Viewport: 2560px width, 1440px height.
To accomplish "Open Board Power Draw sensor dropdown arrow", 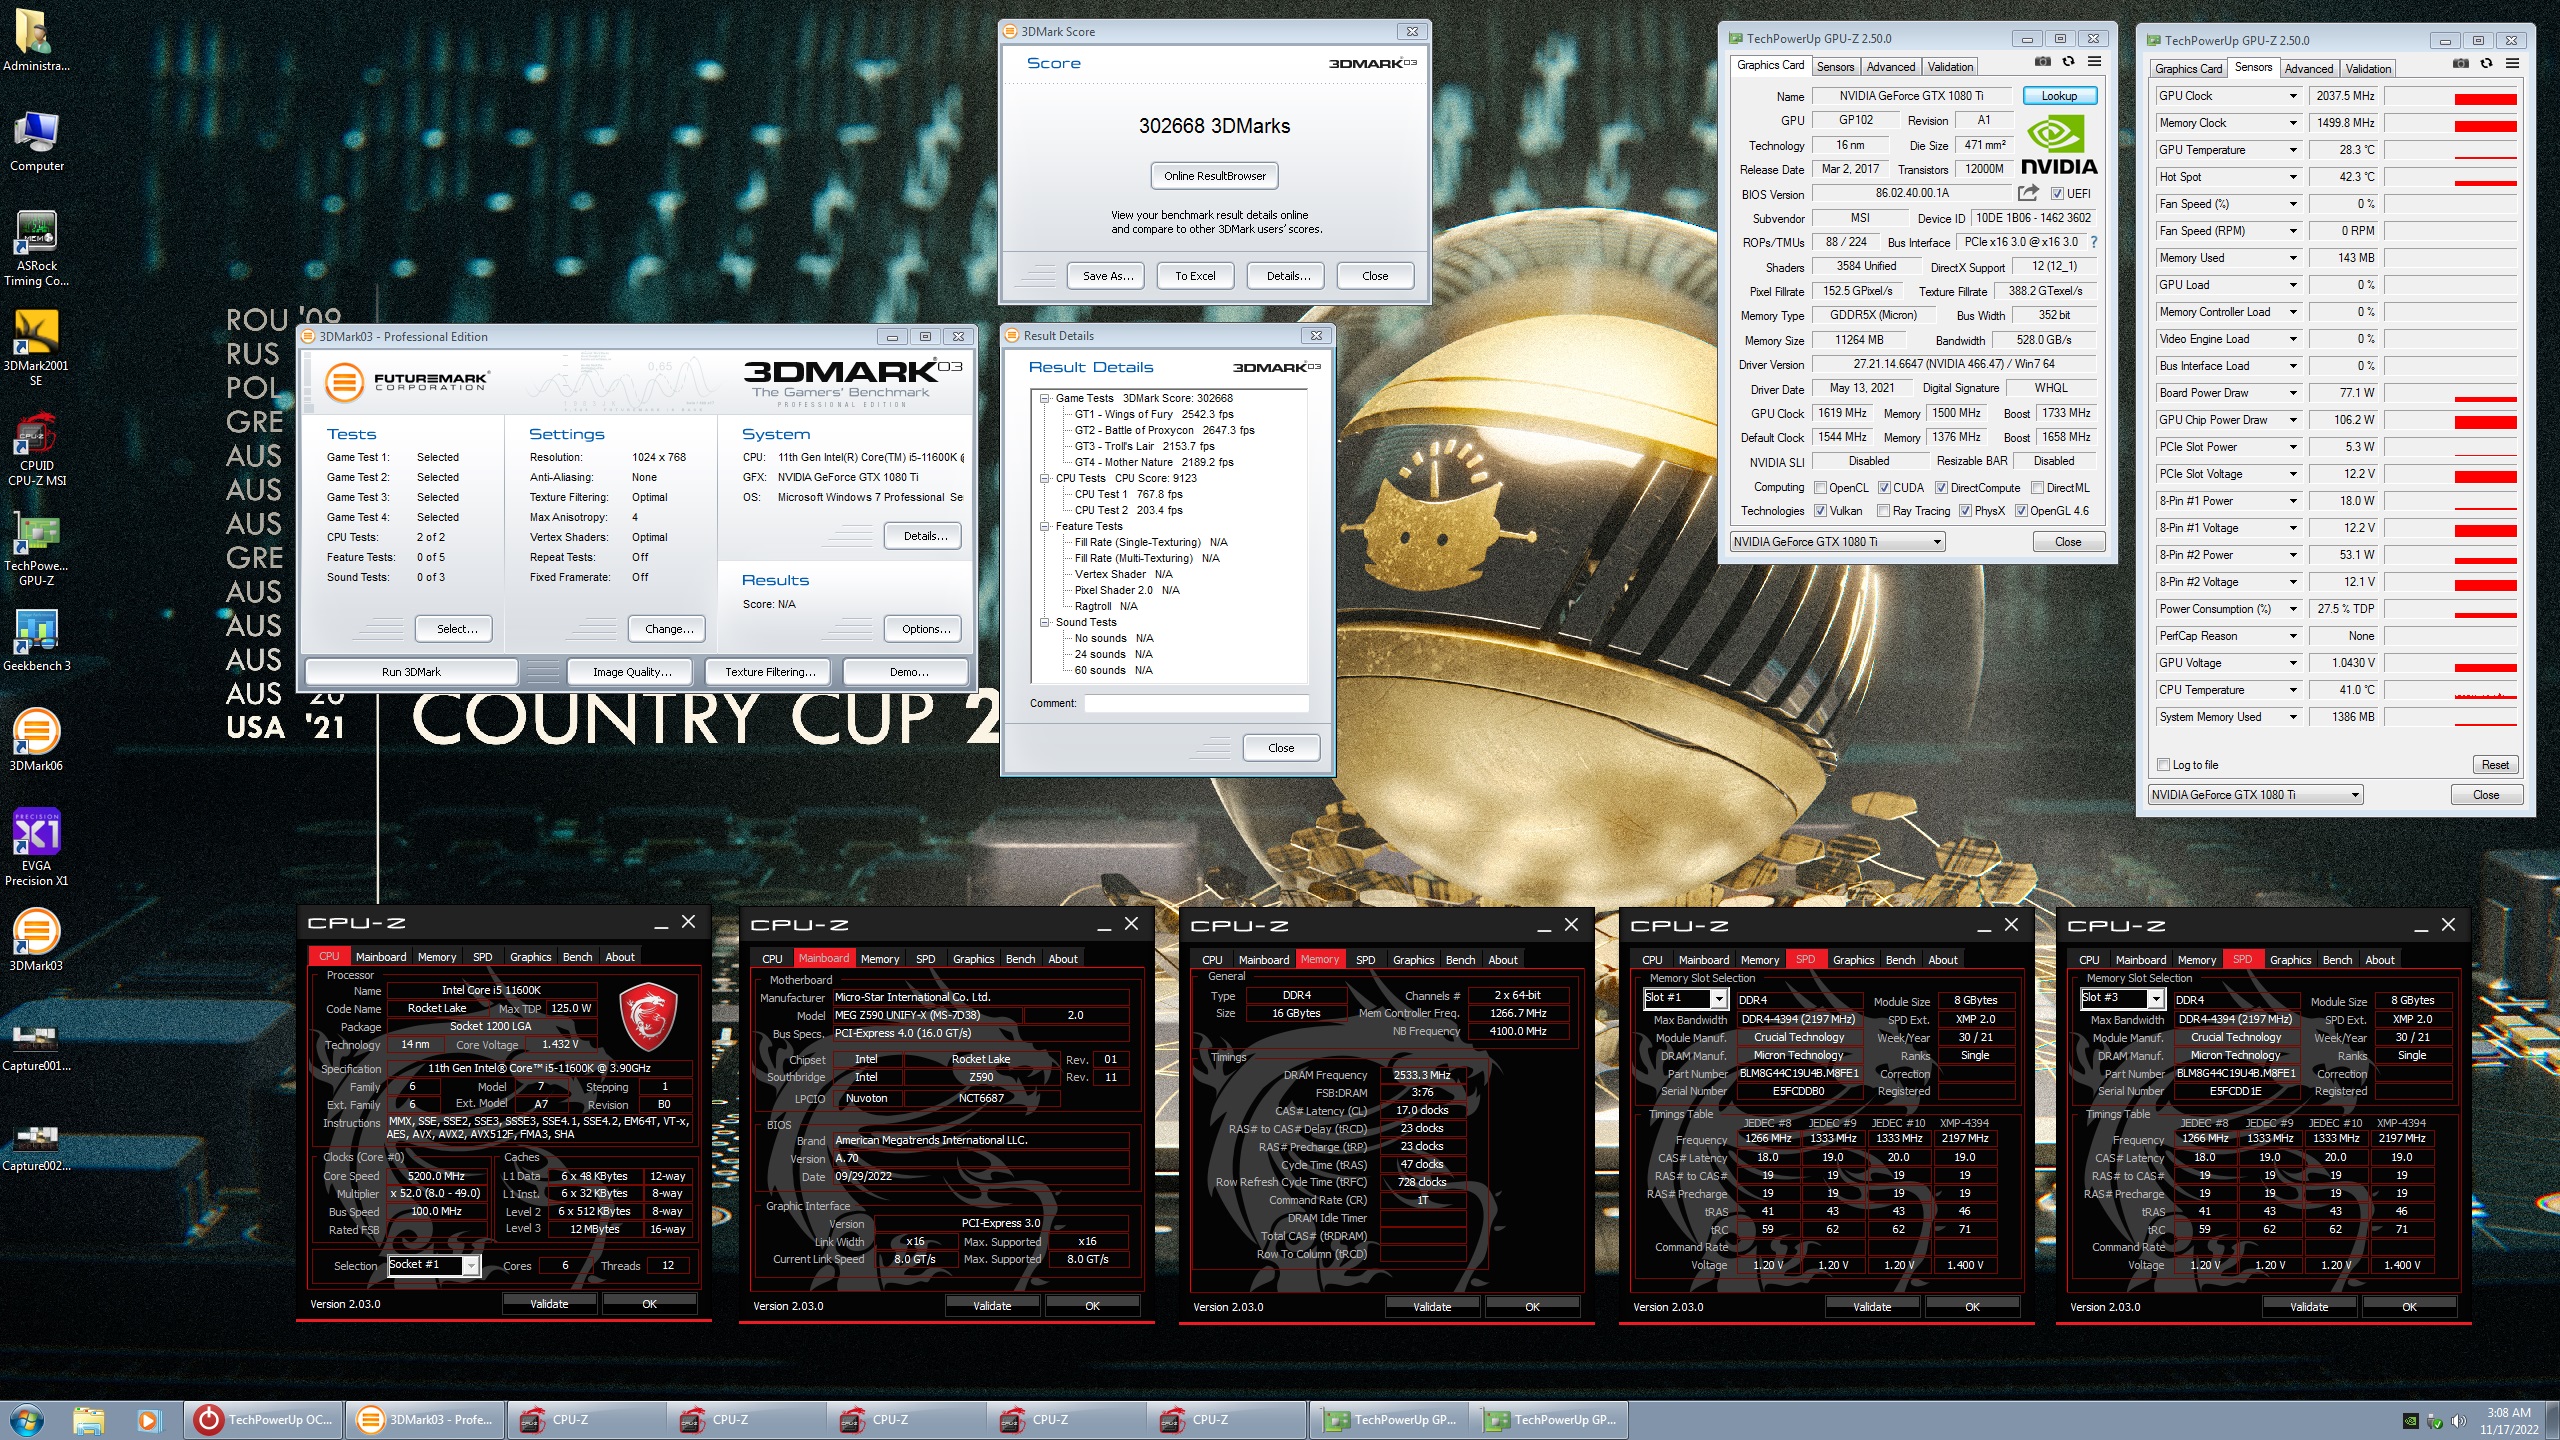I will pos(2293,393).
